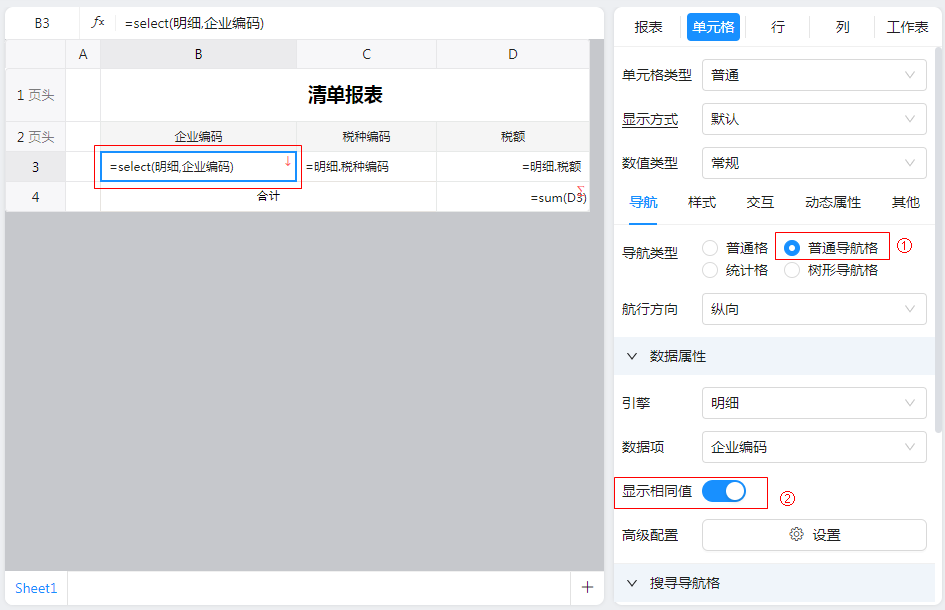Switch to the 报表 tab
945x610 pixels.
tap(648, 27)
